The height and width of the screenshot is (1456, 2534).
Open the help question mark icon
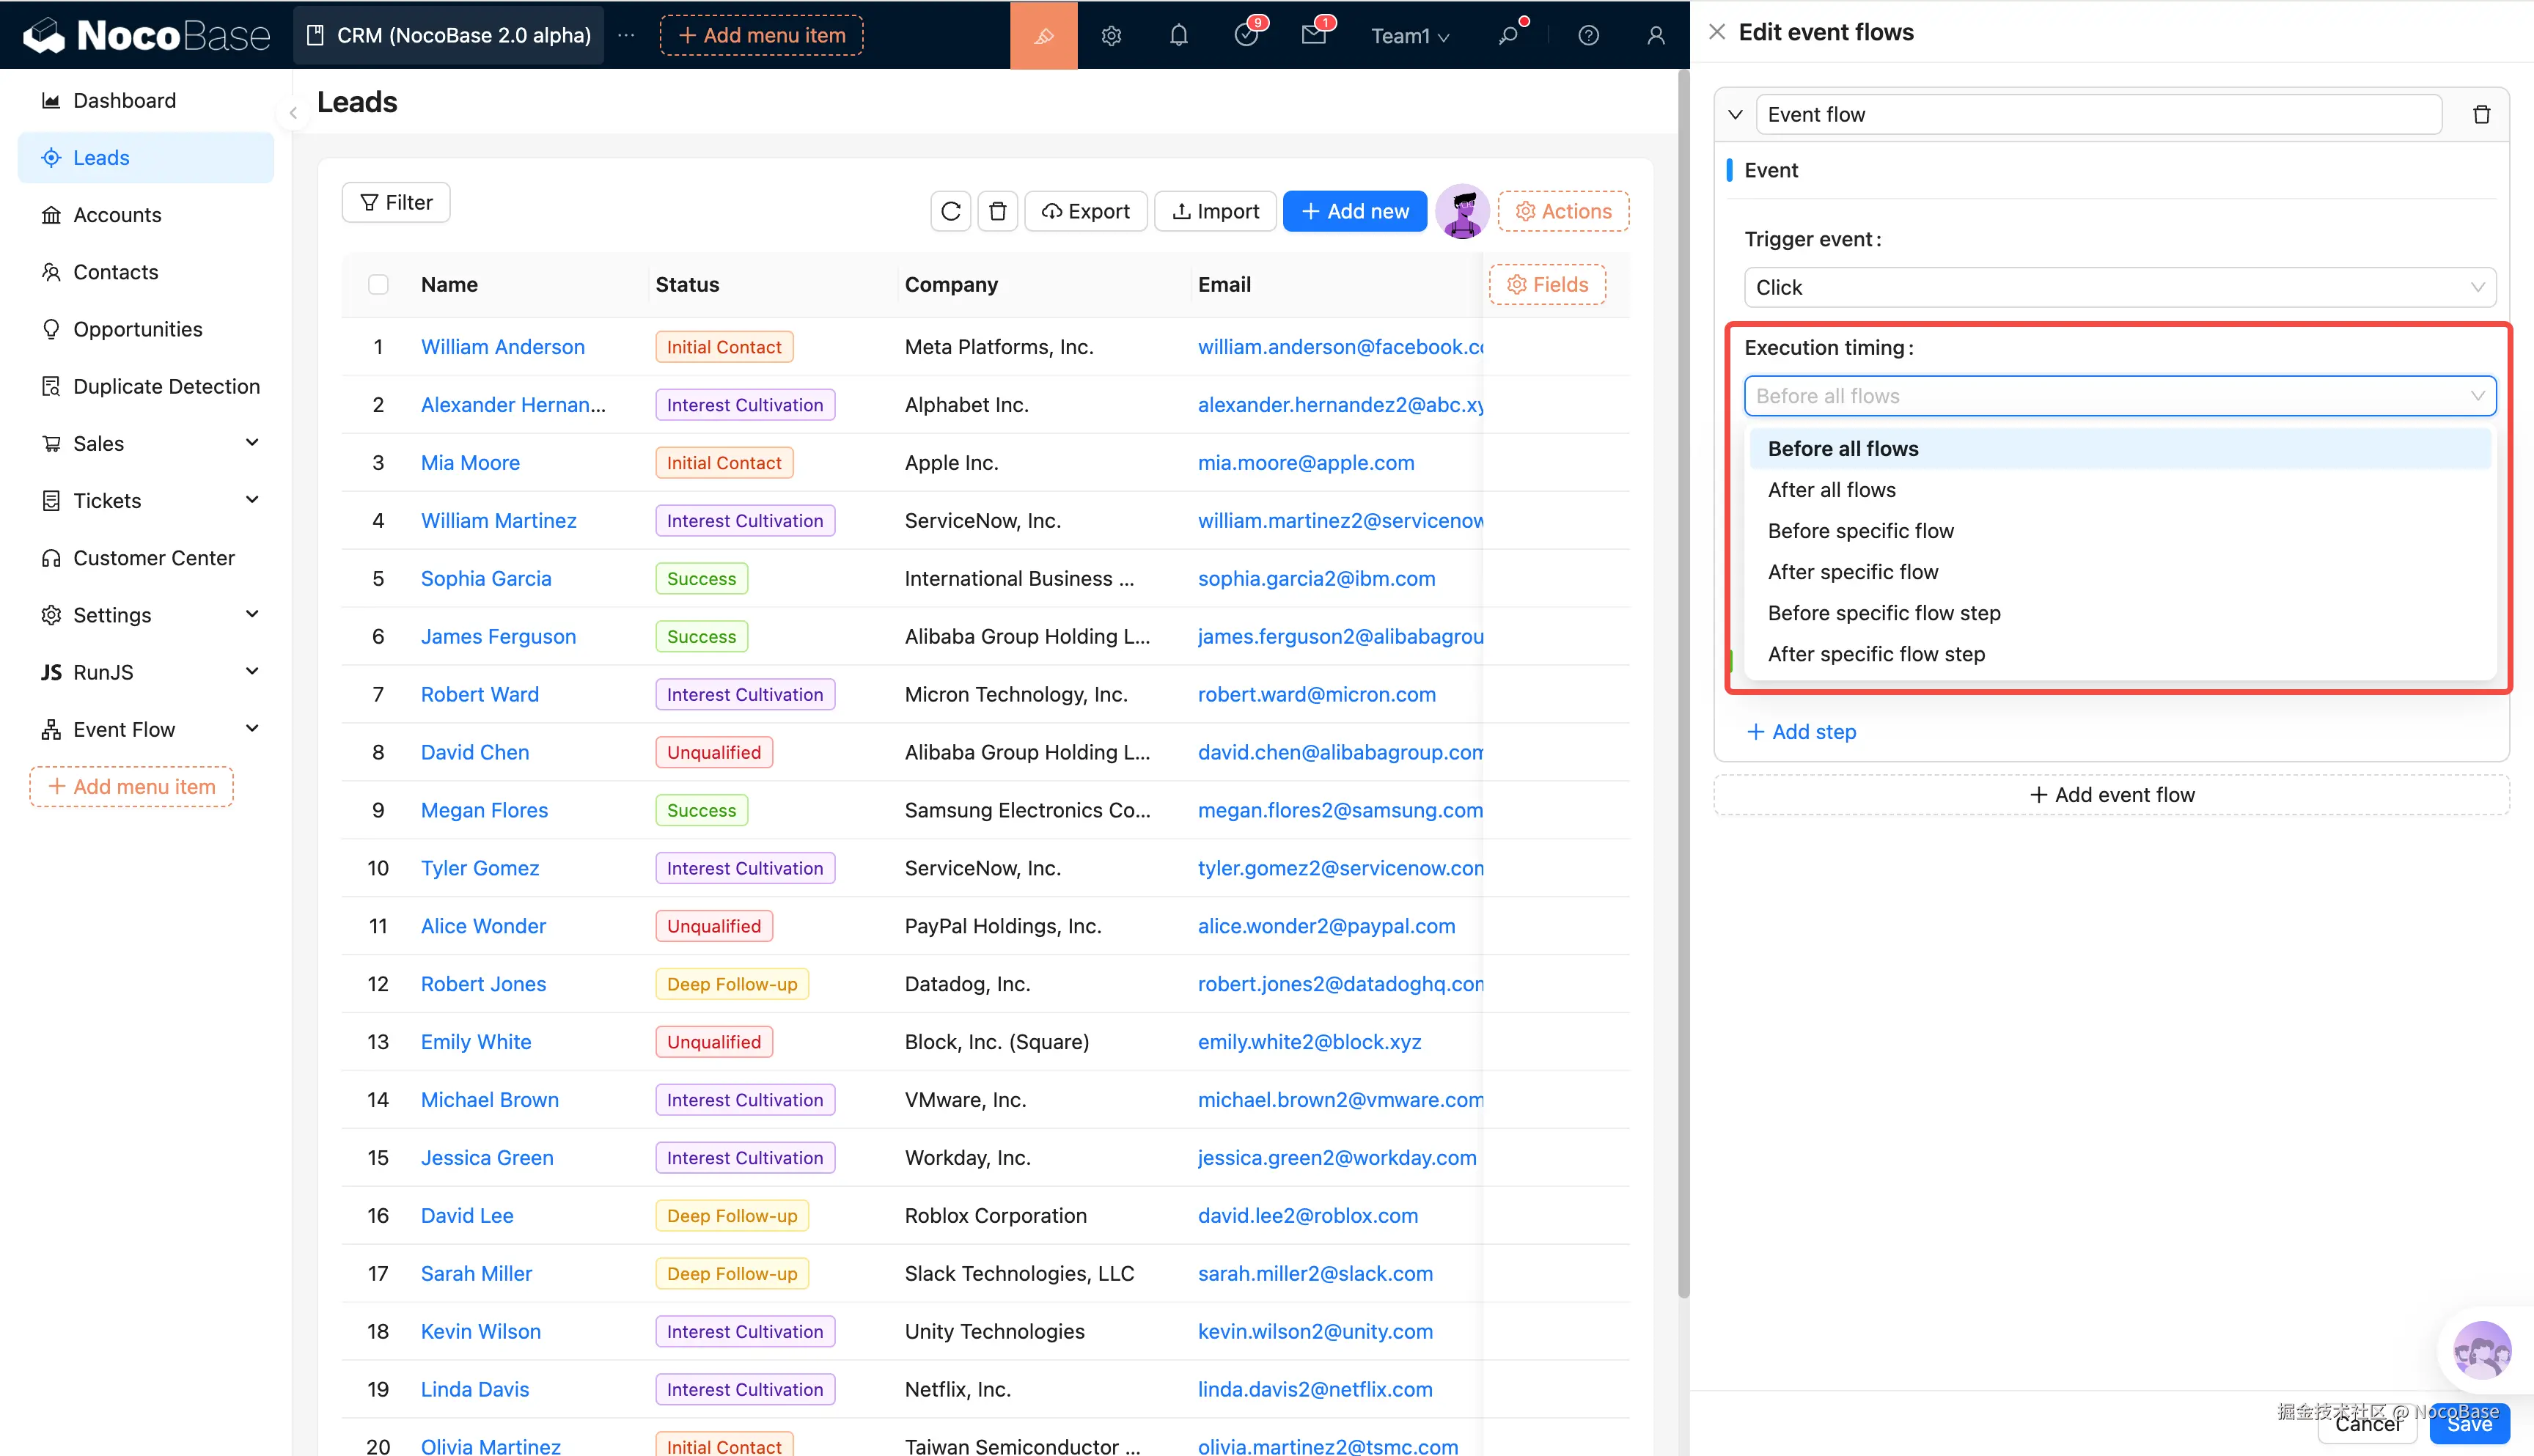tap(1588, 36)
